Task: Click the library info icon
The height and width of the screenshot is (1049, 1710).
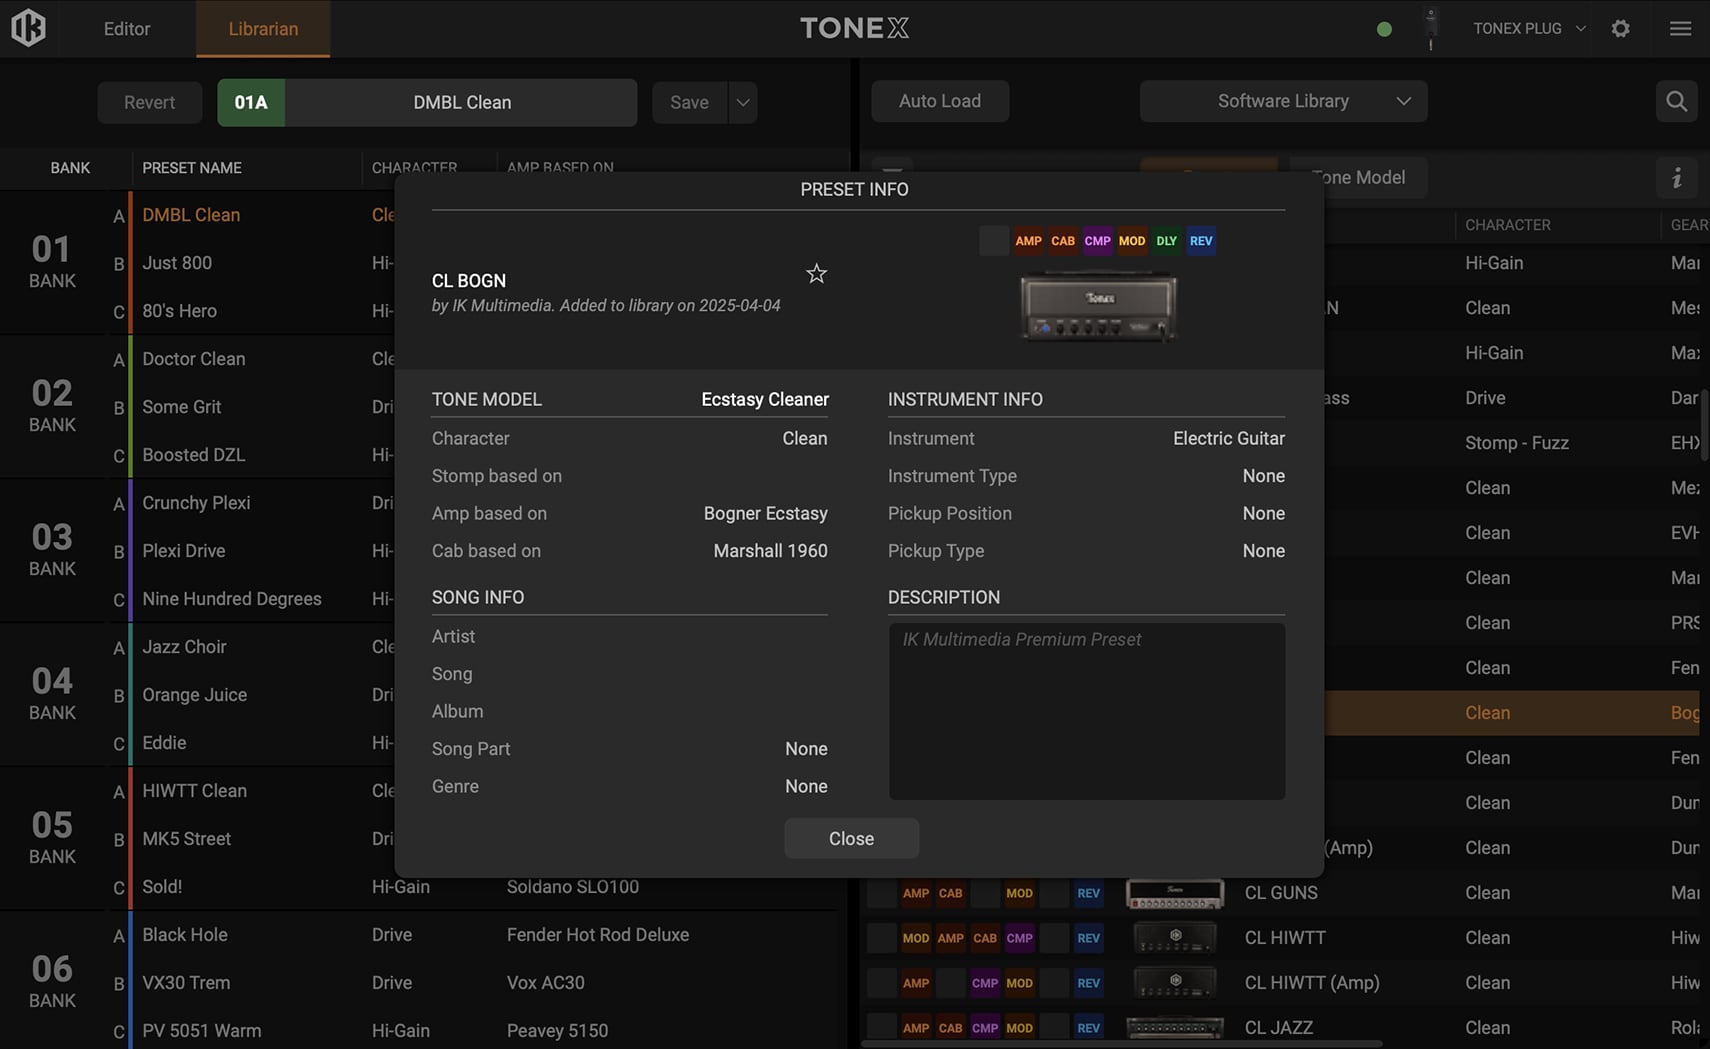Action: click(x=1676, y=178)
